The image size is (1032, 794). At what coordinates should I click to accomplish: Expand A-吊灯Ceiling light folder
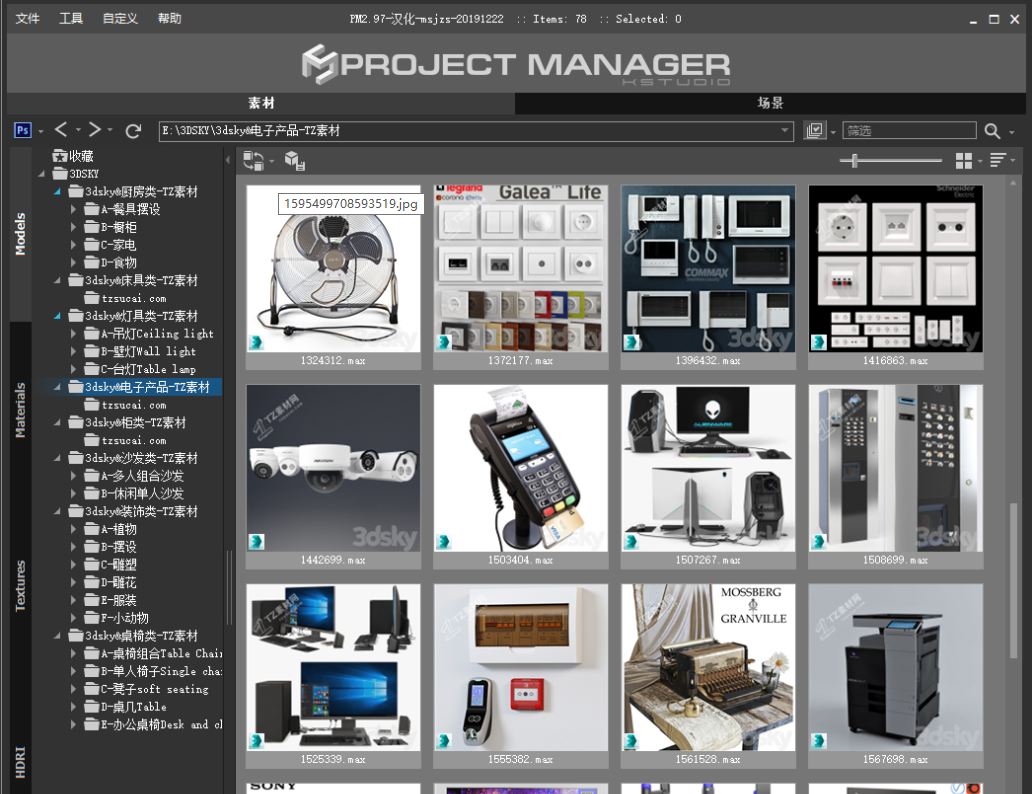click(73, 334)
